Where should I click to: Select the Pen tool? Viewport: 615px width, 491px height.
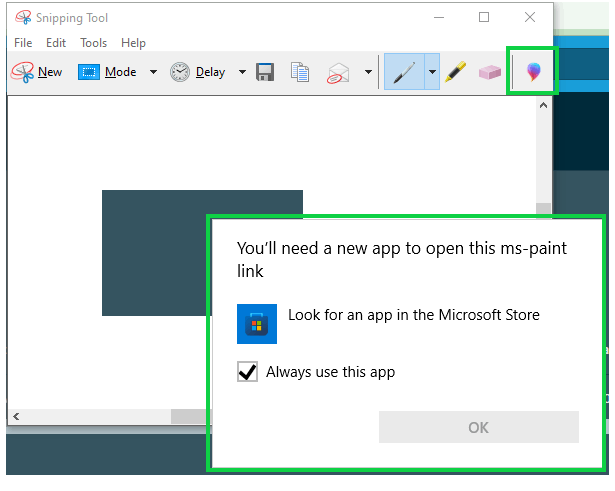point(404,72)
